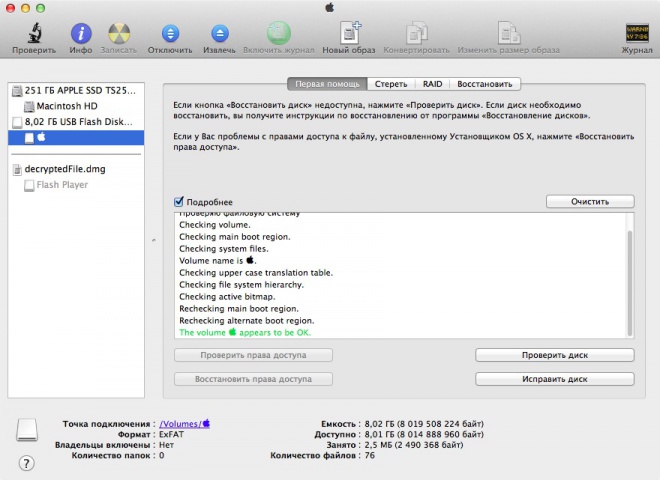Click the 'Checking volume.' log line
This screenshot has width=660, height=480.
pos(215,225)
